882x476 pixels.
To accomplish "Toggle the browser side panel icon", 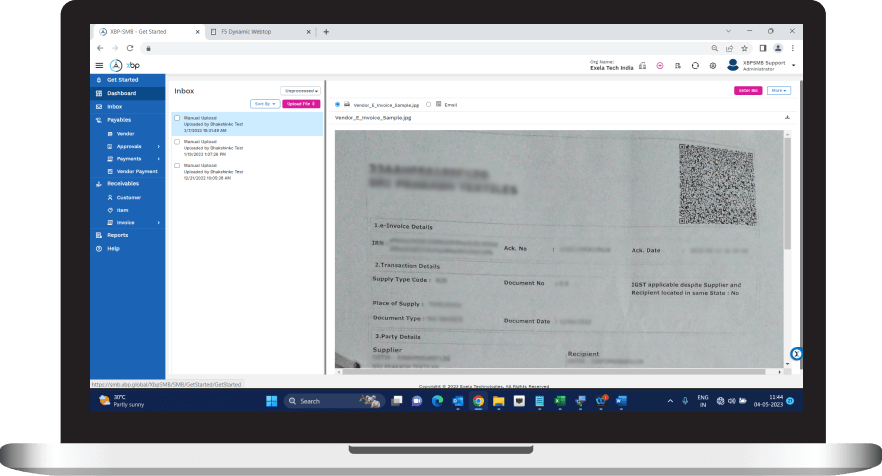I will (x=763, y=48).
